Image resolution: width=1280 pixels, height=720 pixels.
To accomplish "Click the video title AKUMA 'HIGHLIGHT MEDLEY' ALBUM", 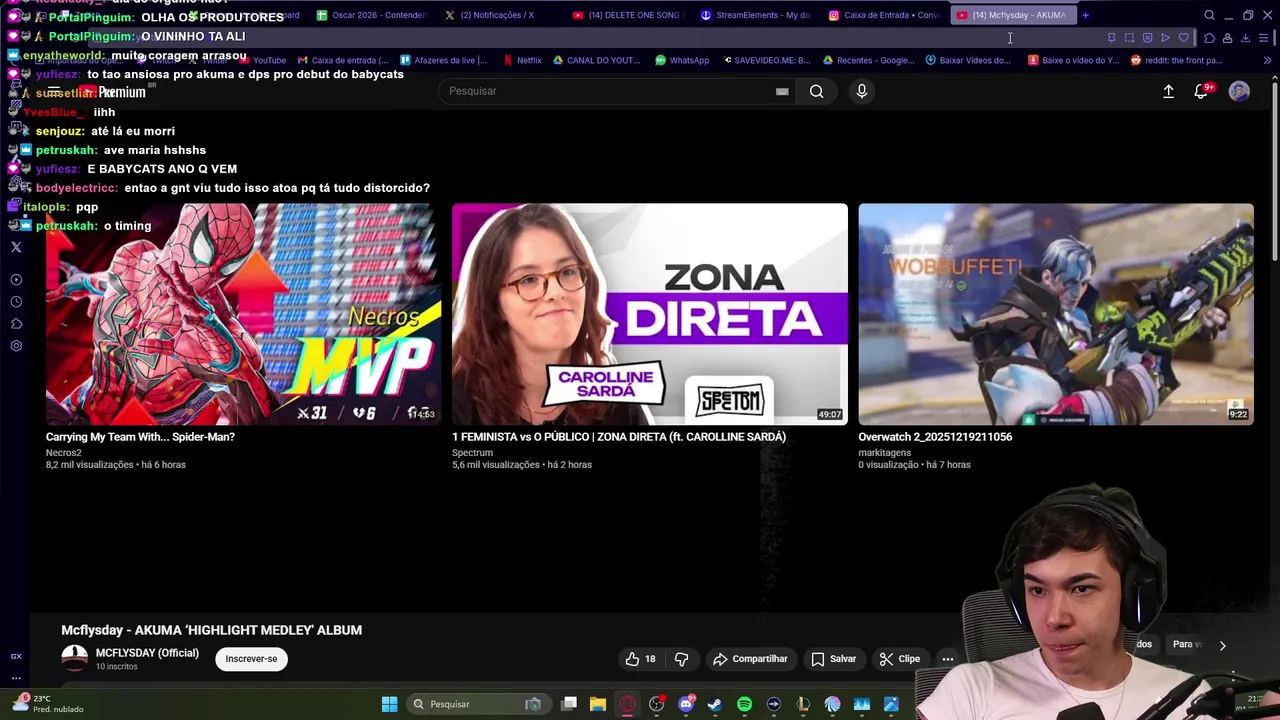I will 211,630.
